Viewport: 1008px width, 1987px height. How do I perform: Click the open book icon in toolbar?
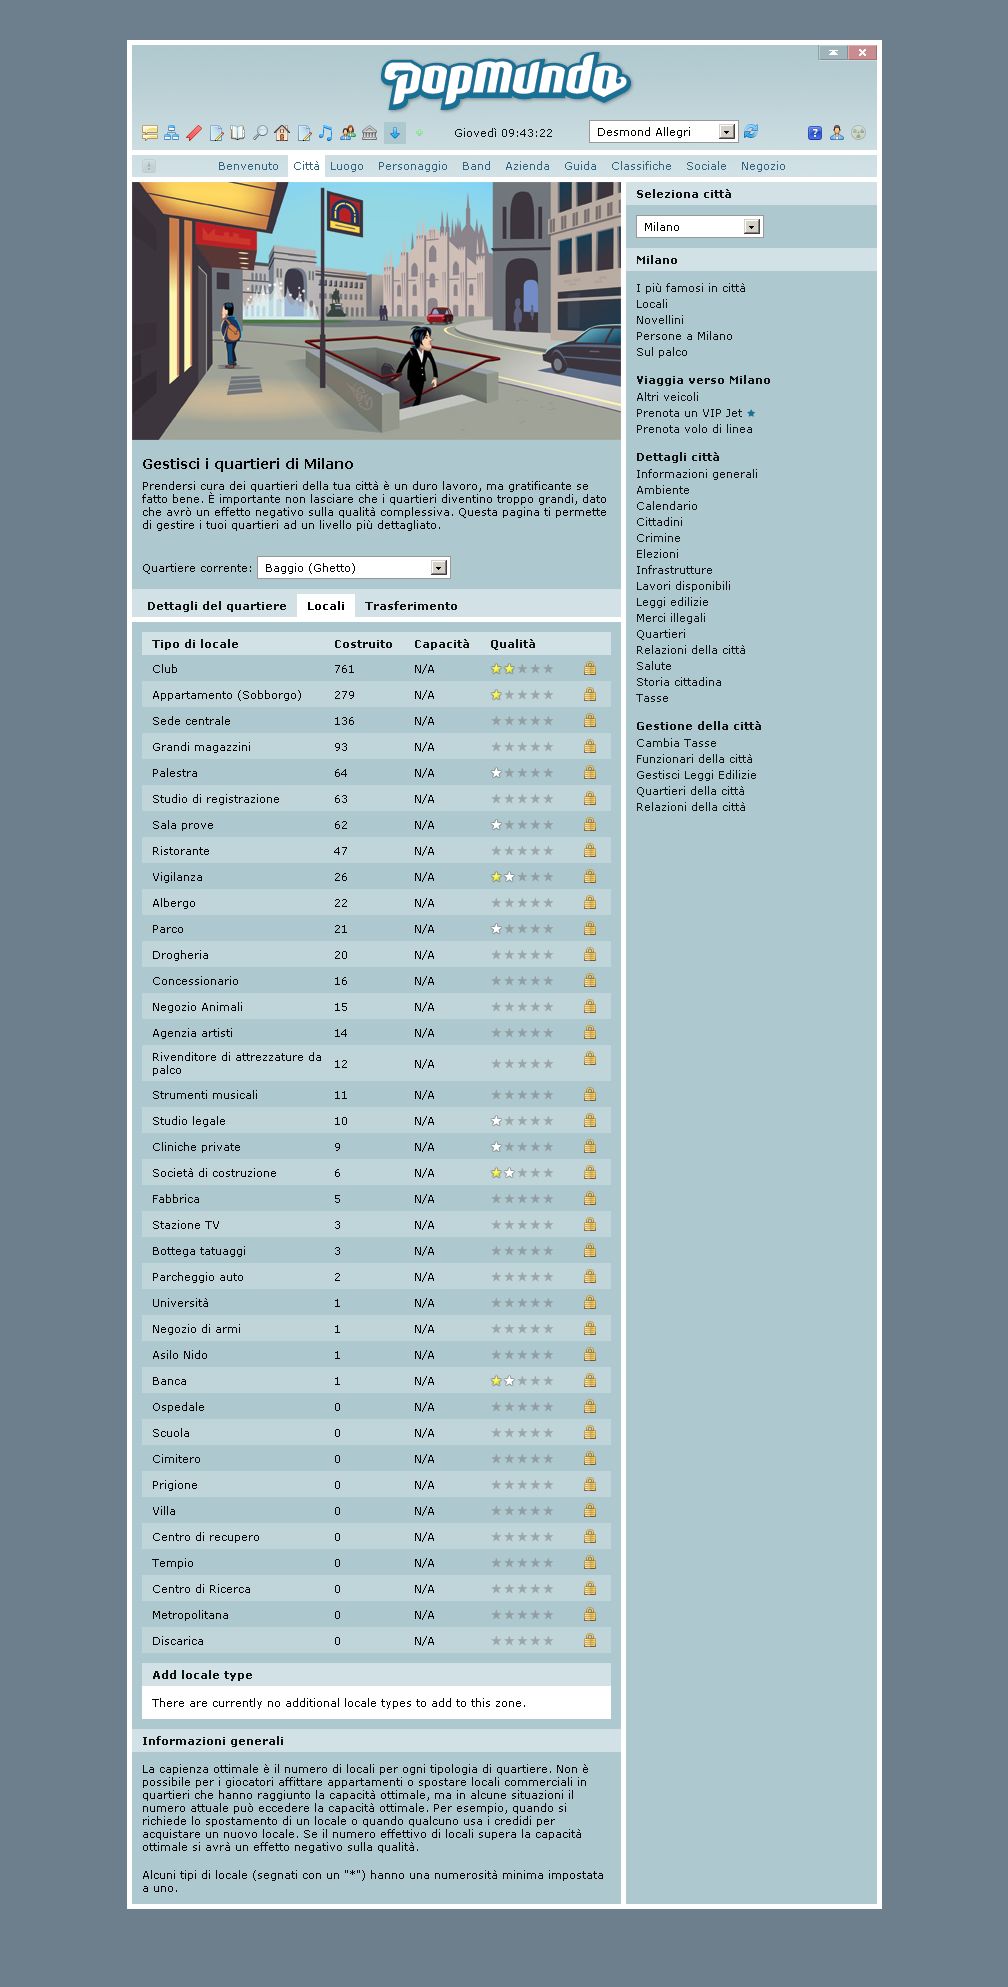coord(238,132)
